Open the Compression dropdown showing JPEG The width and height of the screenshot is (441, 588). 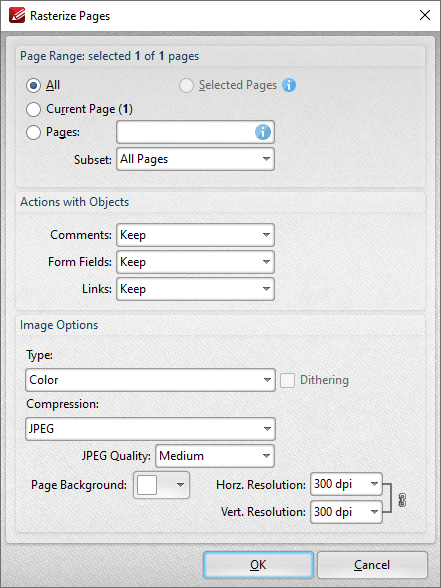(150, 429)
